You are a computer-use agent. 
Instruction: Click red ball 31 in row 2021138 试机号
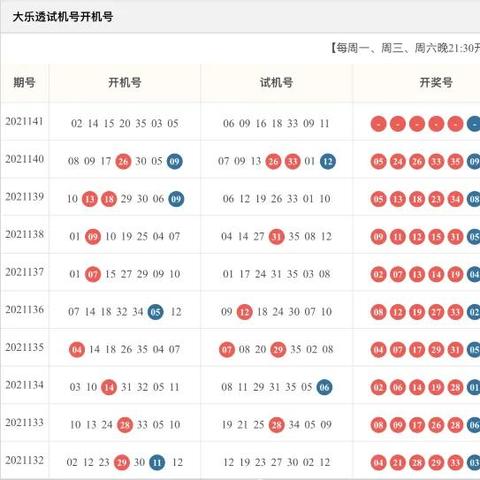(x=277, y=237)
